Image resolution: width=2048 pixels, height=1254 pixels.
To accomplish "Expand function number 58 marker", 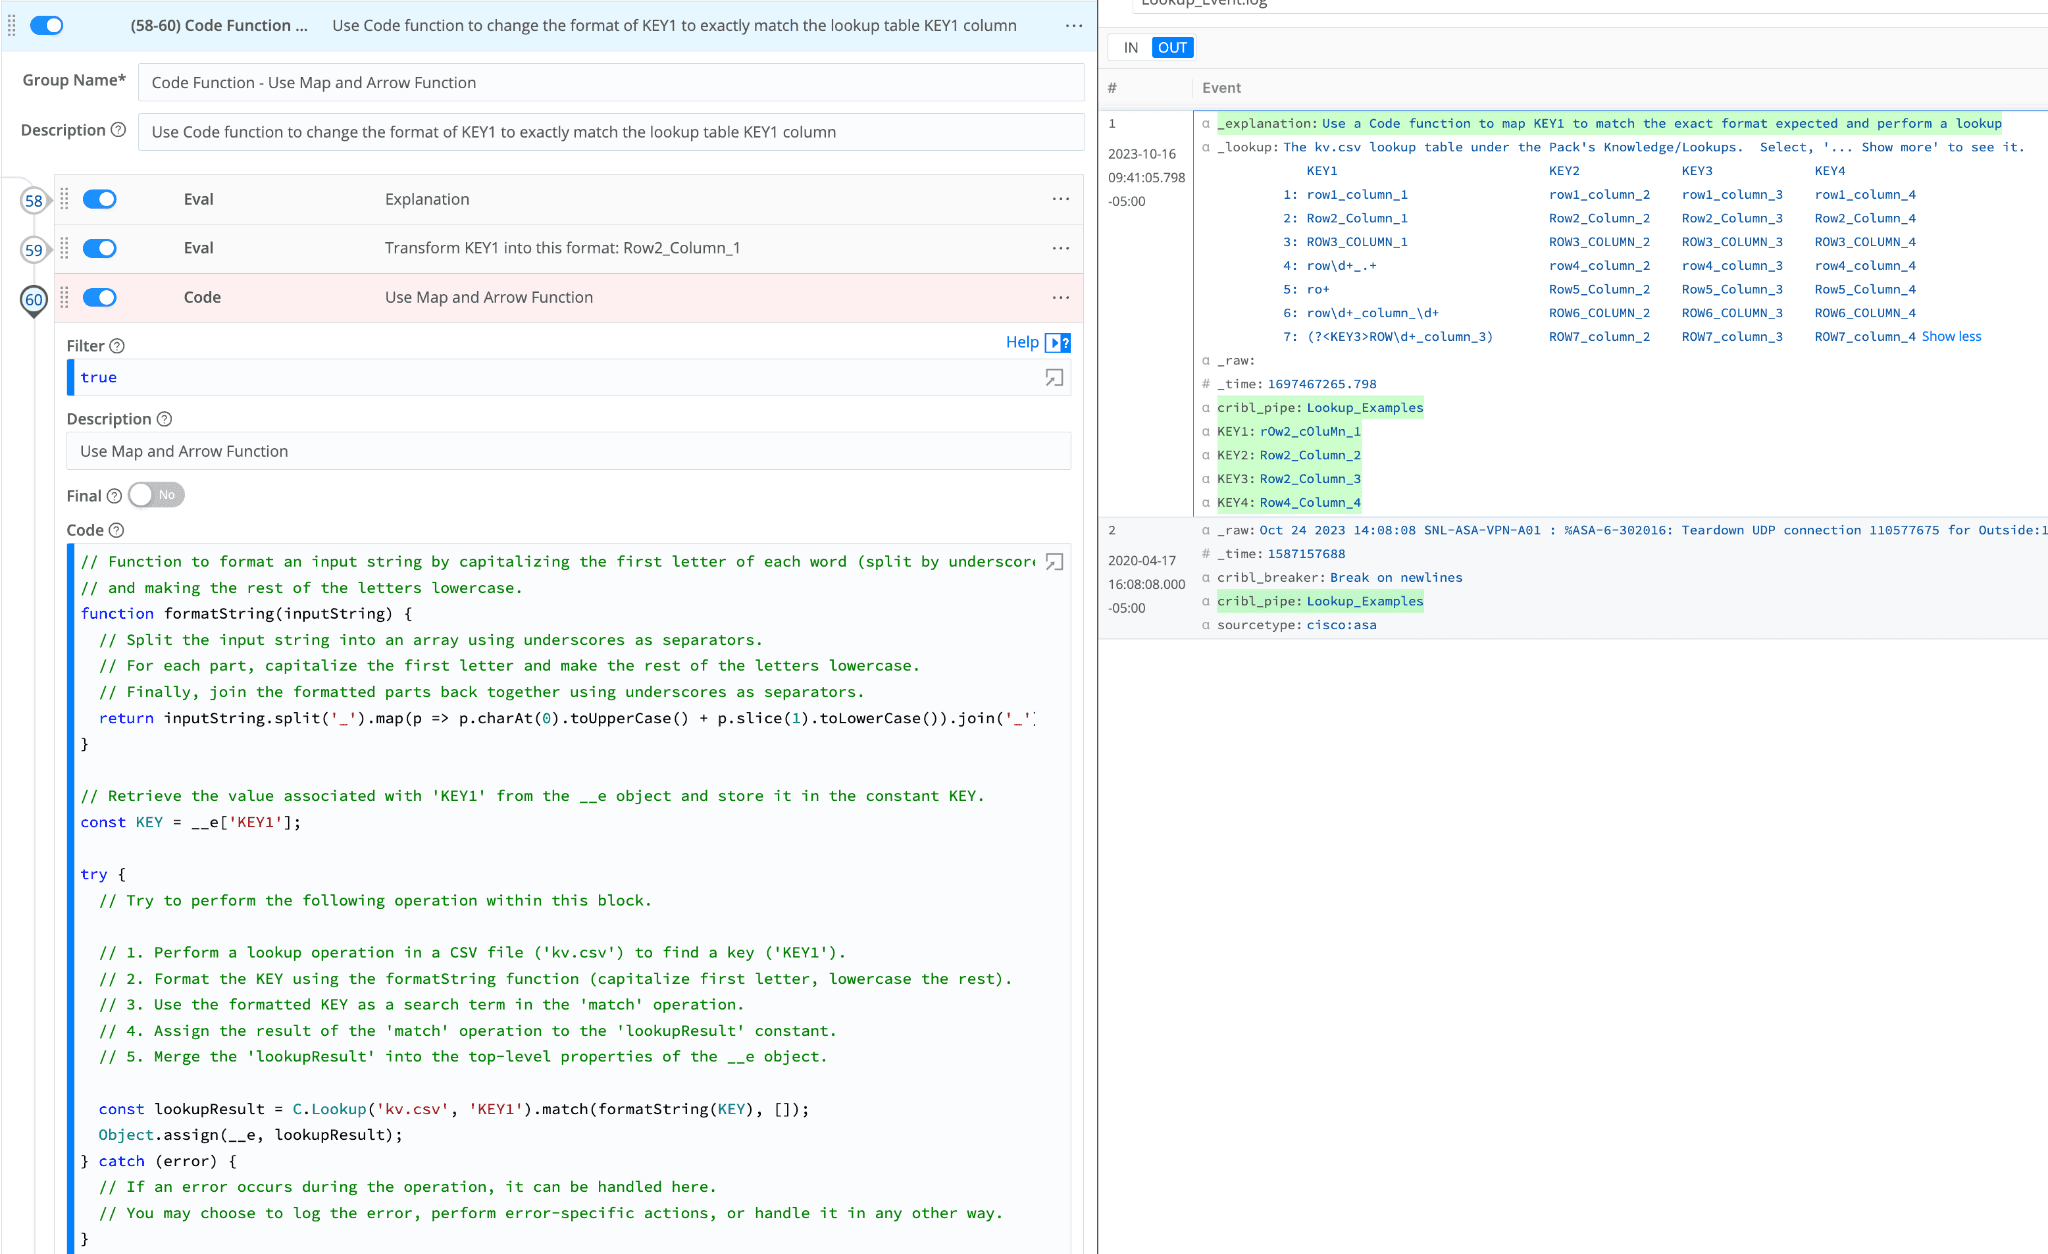I will [x=34, y=200].
